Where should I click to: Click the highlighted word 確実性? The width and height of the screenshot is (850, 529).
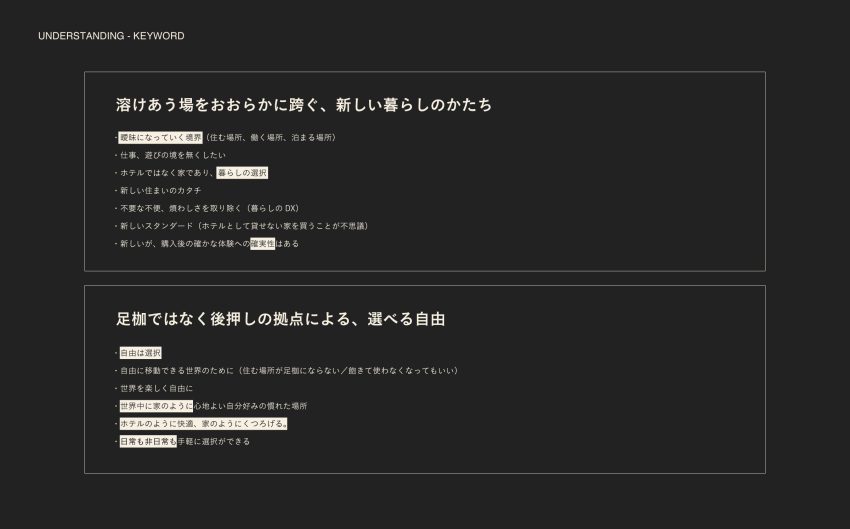[x=262, y=244]
